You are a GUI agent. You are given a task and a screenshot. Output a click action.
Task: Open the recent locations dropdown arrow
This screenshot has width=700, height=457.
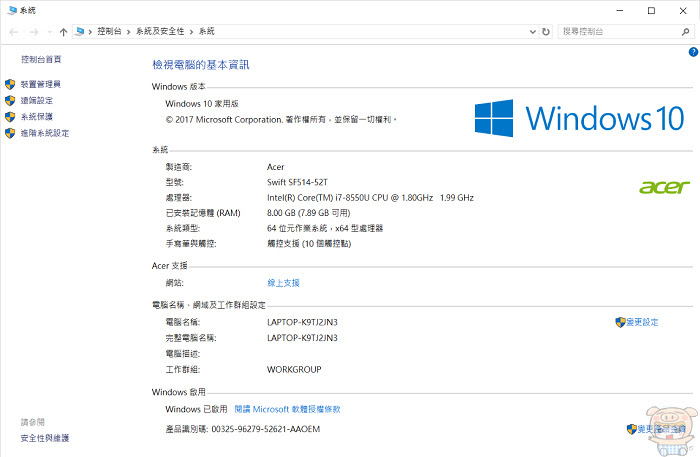pyautogui.click(x=49, y=32)
